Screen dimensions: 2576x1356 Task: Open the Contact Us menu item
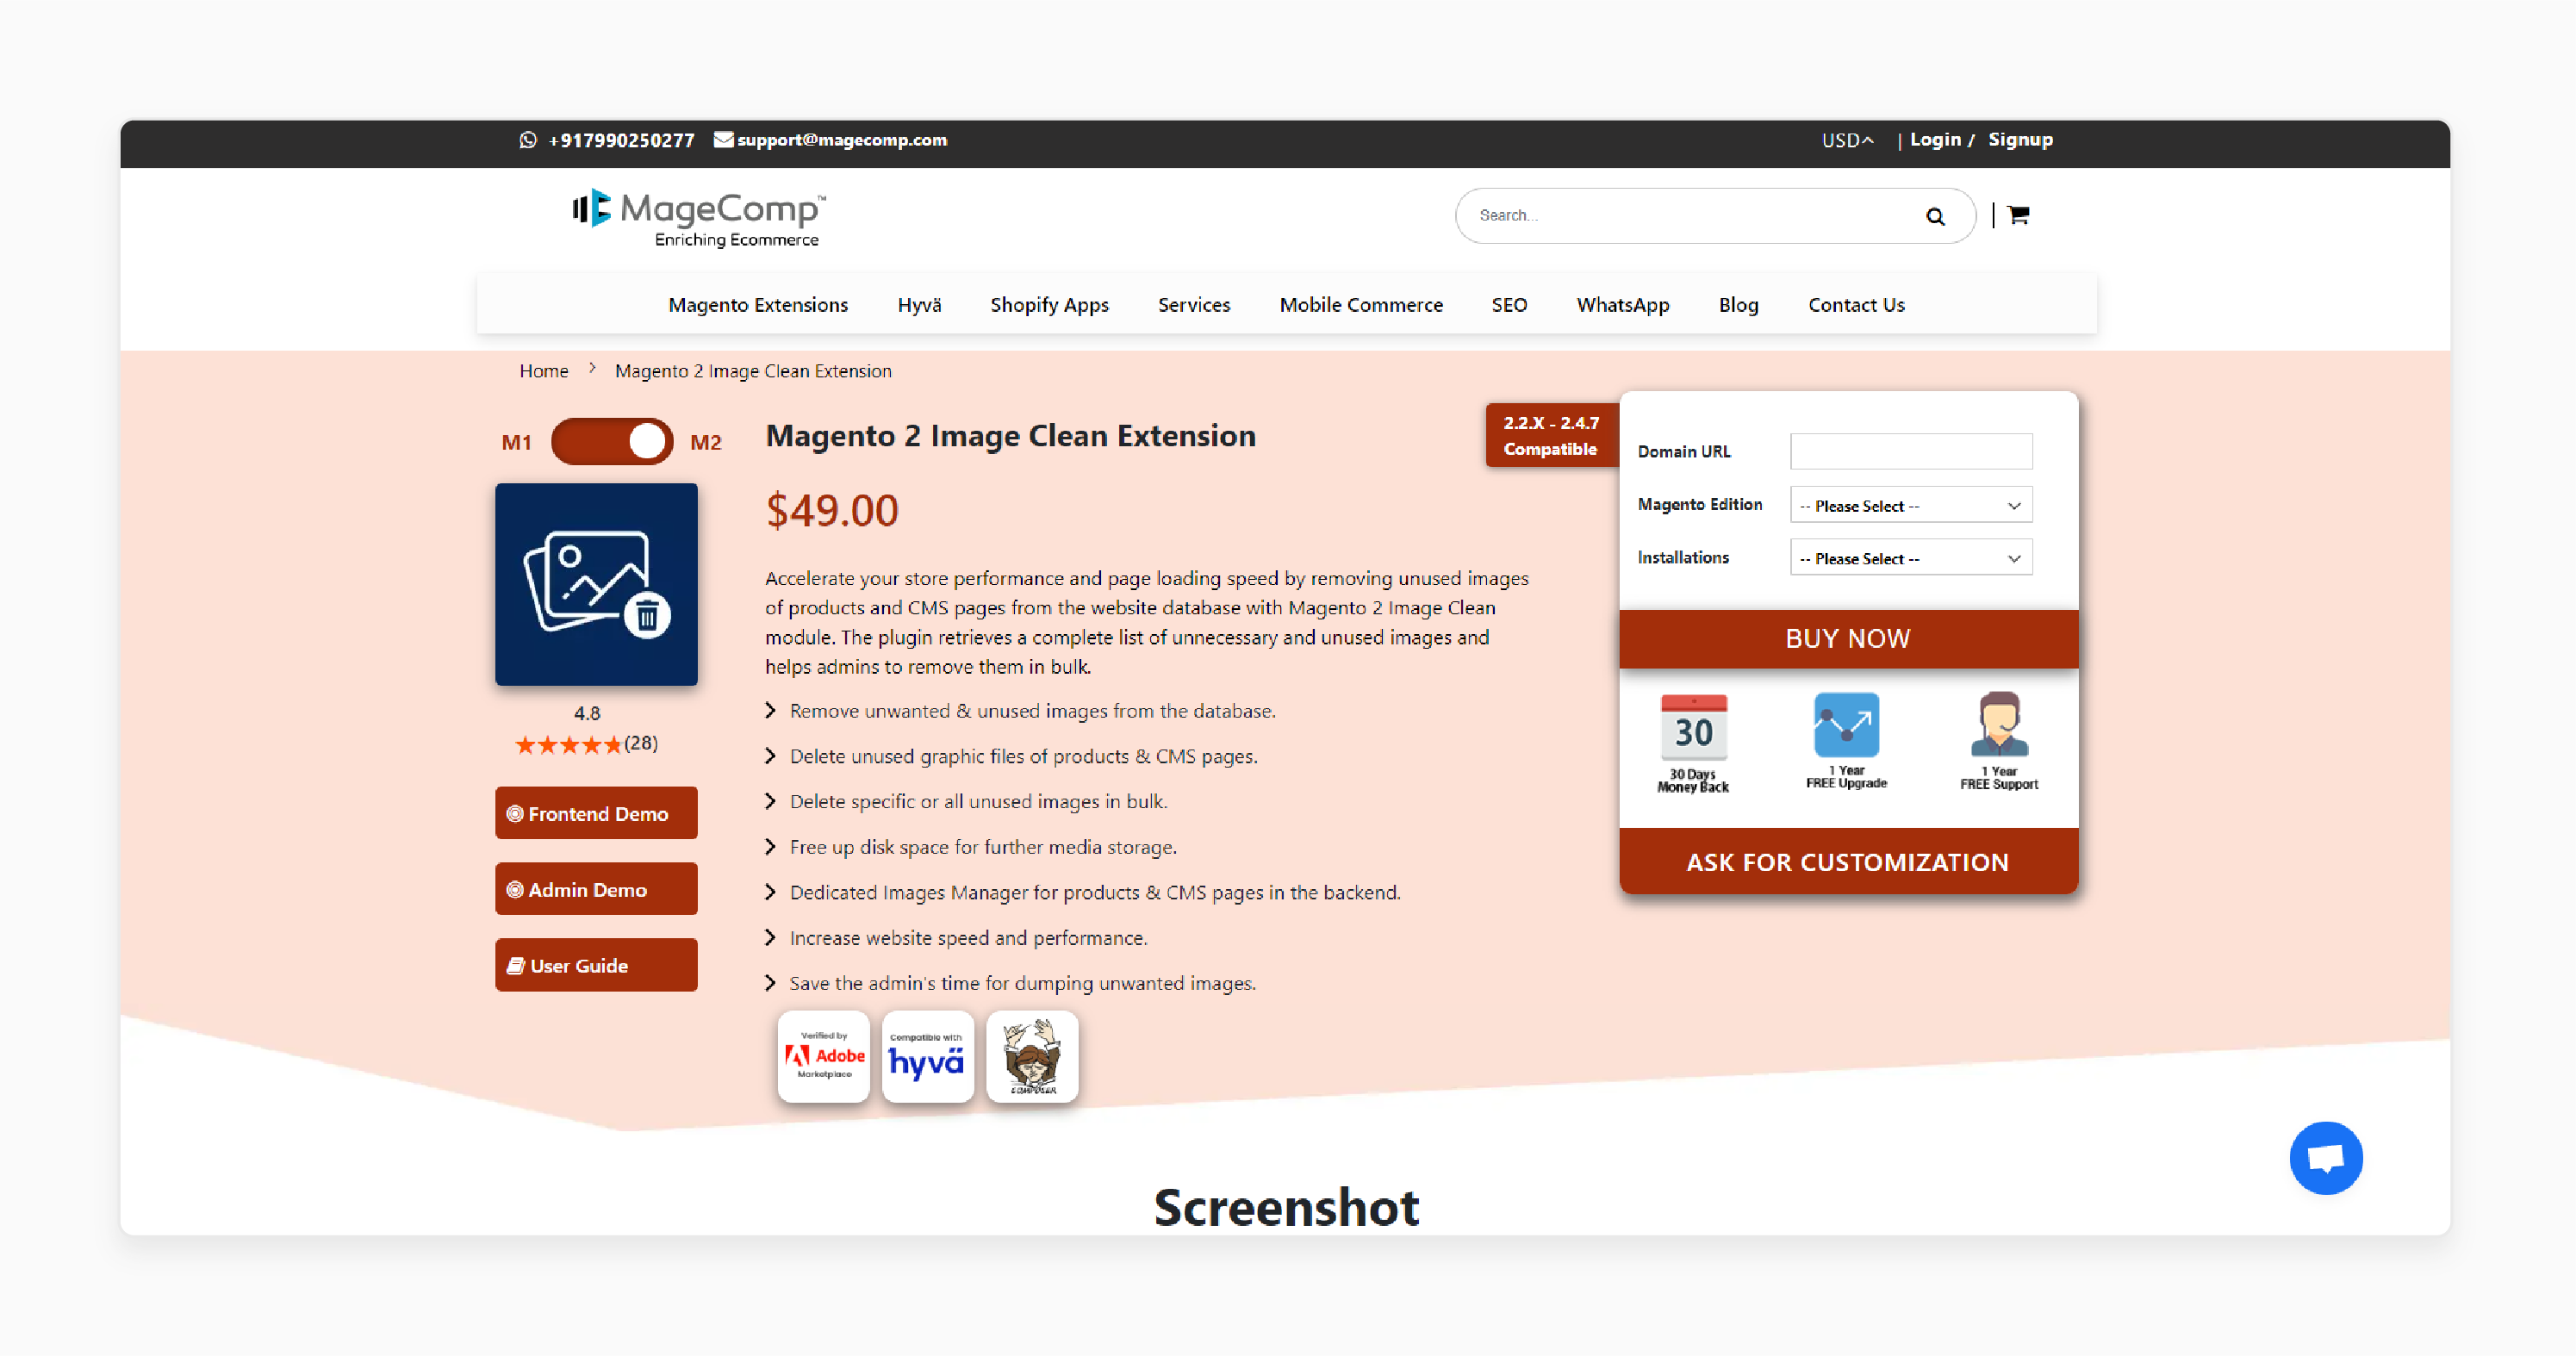(x=1856, y=305)
